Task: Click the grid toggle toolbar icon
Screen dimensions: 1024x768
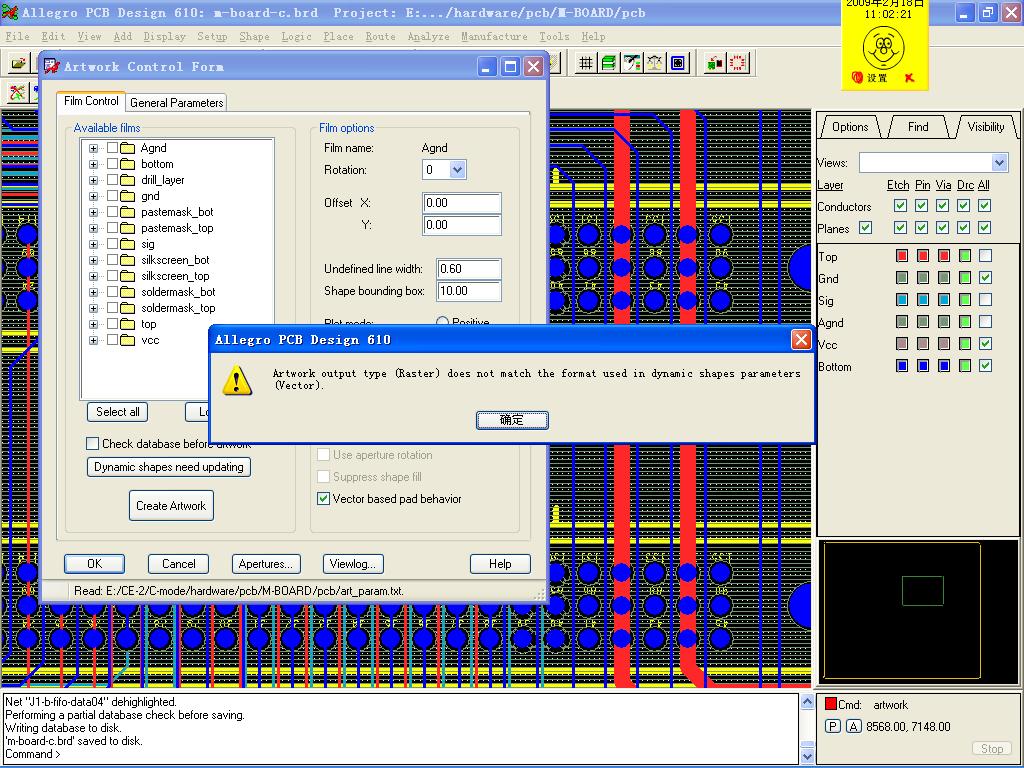Action: tap(586, 63)
